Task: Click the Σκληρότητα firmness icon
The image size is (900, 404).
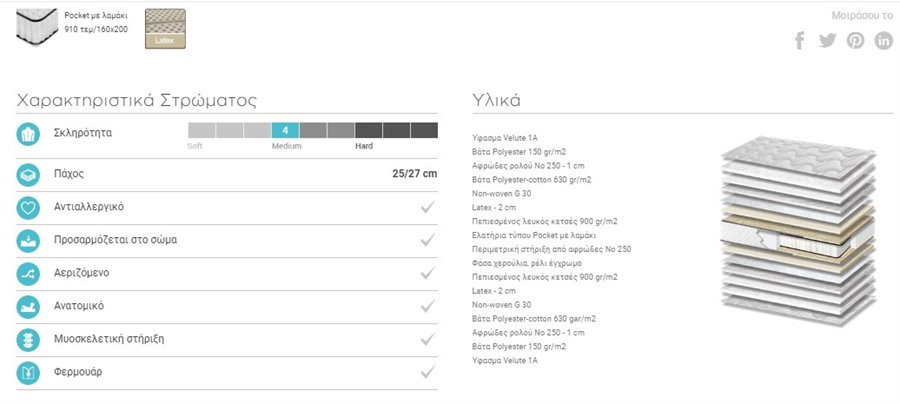Action: (28, 134)
